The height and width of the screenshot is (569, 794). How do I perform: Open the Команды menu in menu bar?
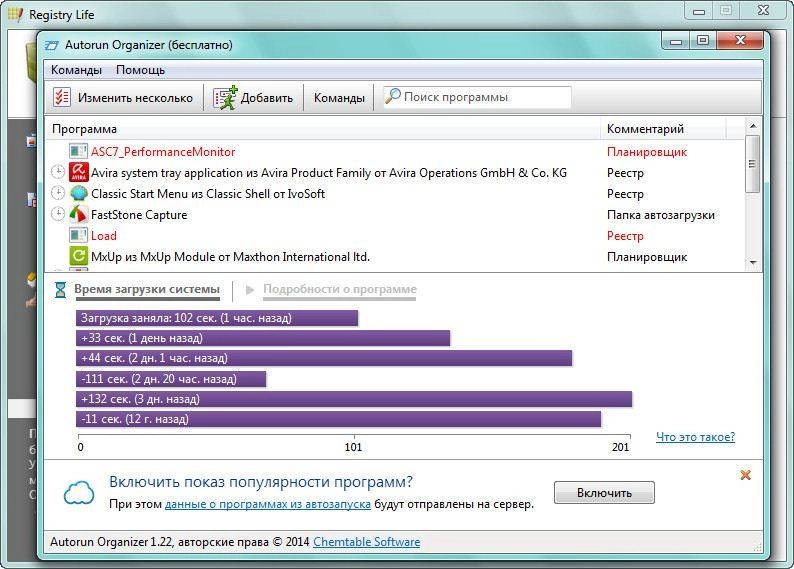click(x=76, y=70)
